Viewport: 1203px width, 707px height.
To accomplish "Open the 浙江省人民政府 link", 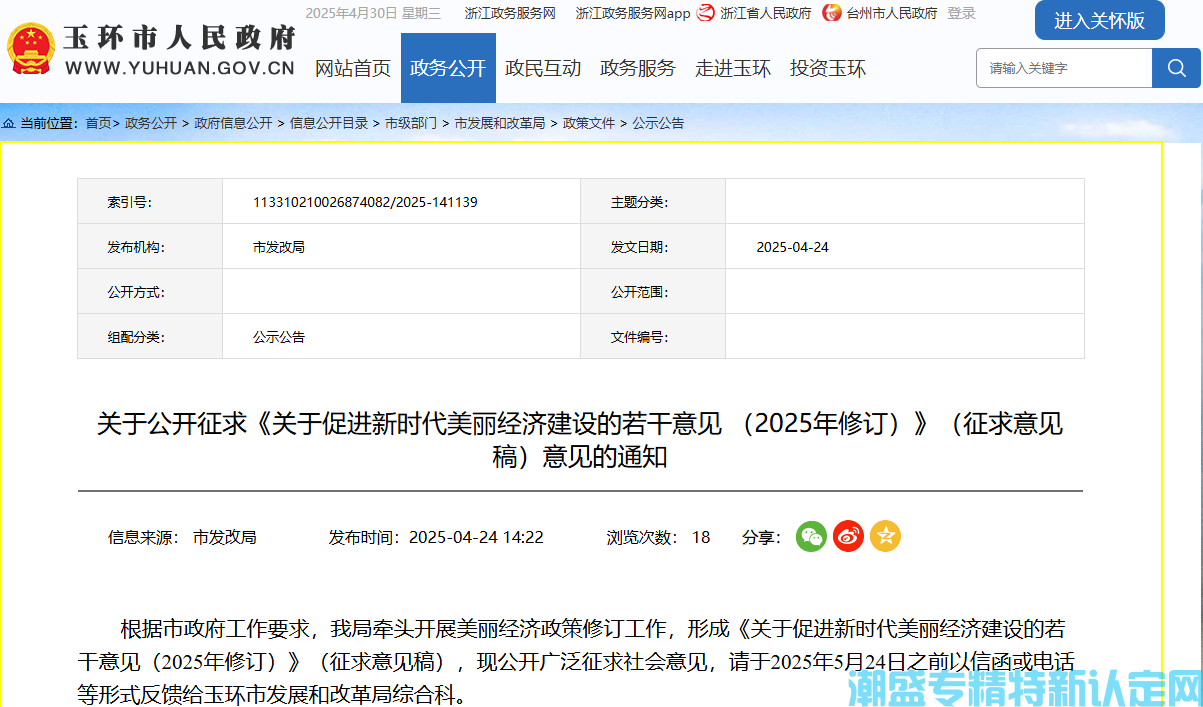I will coord(766,13).
